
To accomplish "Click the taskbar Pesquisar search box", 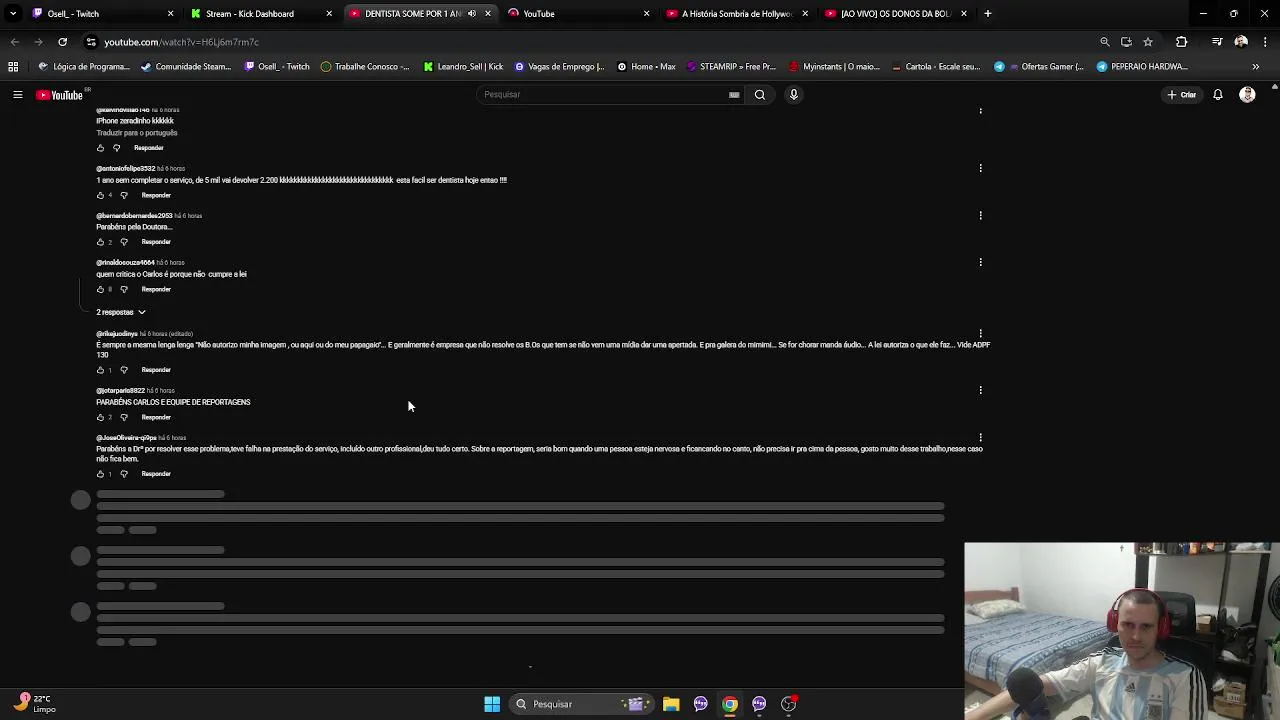I will (x=583, y=704).
